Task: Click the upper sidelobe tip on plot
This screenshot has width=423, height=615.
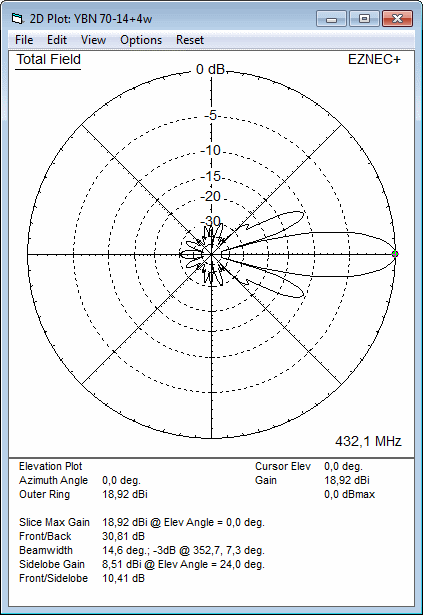Action: coord(302,213)
